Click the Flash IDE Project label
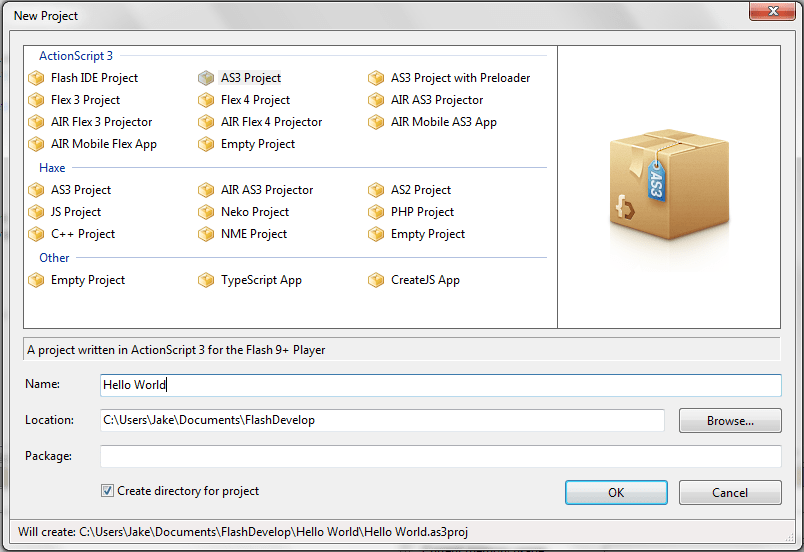804x552 pixels. click(x=94, y=78)
